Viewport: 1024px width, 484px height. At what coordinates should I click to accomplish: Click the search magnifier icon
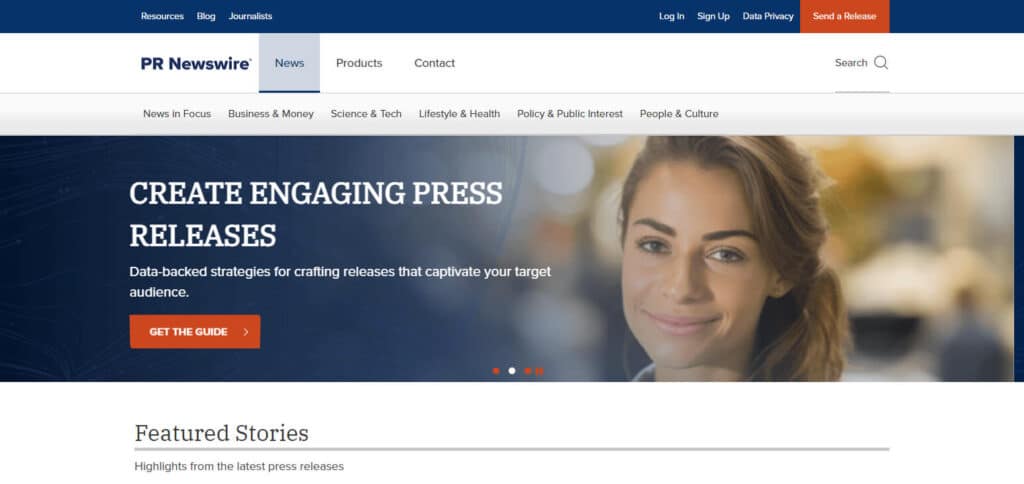coord(881,63)
